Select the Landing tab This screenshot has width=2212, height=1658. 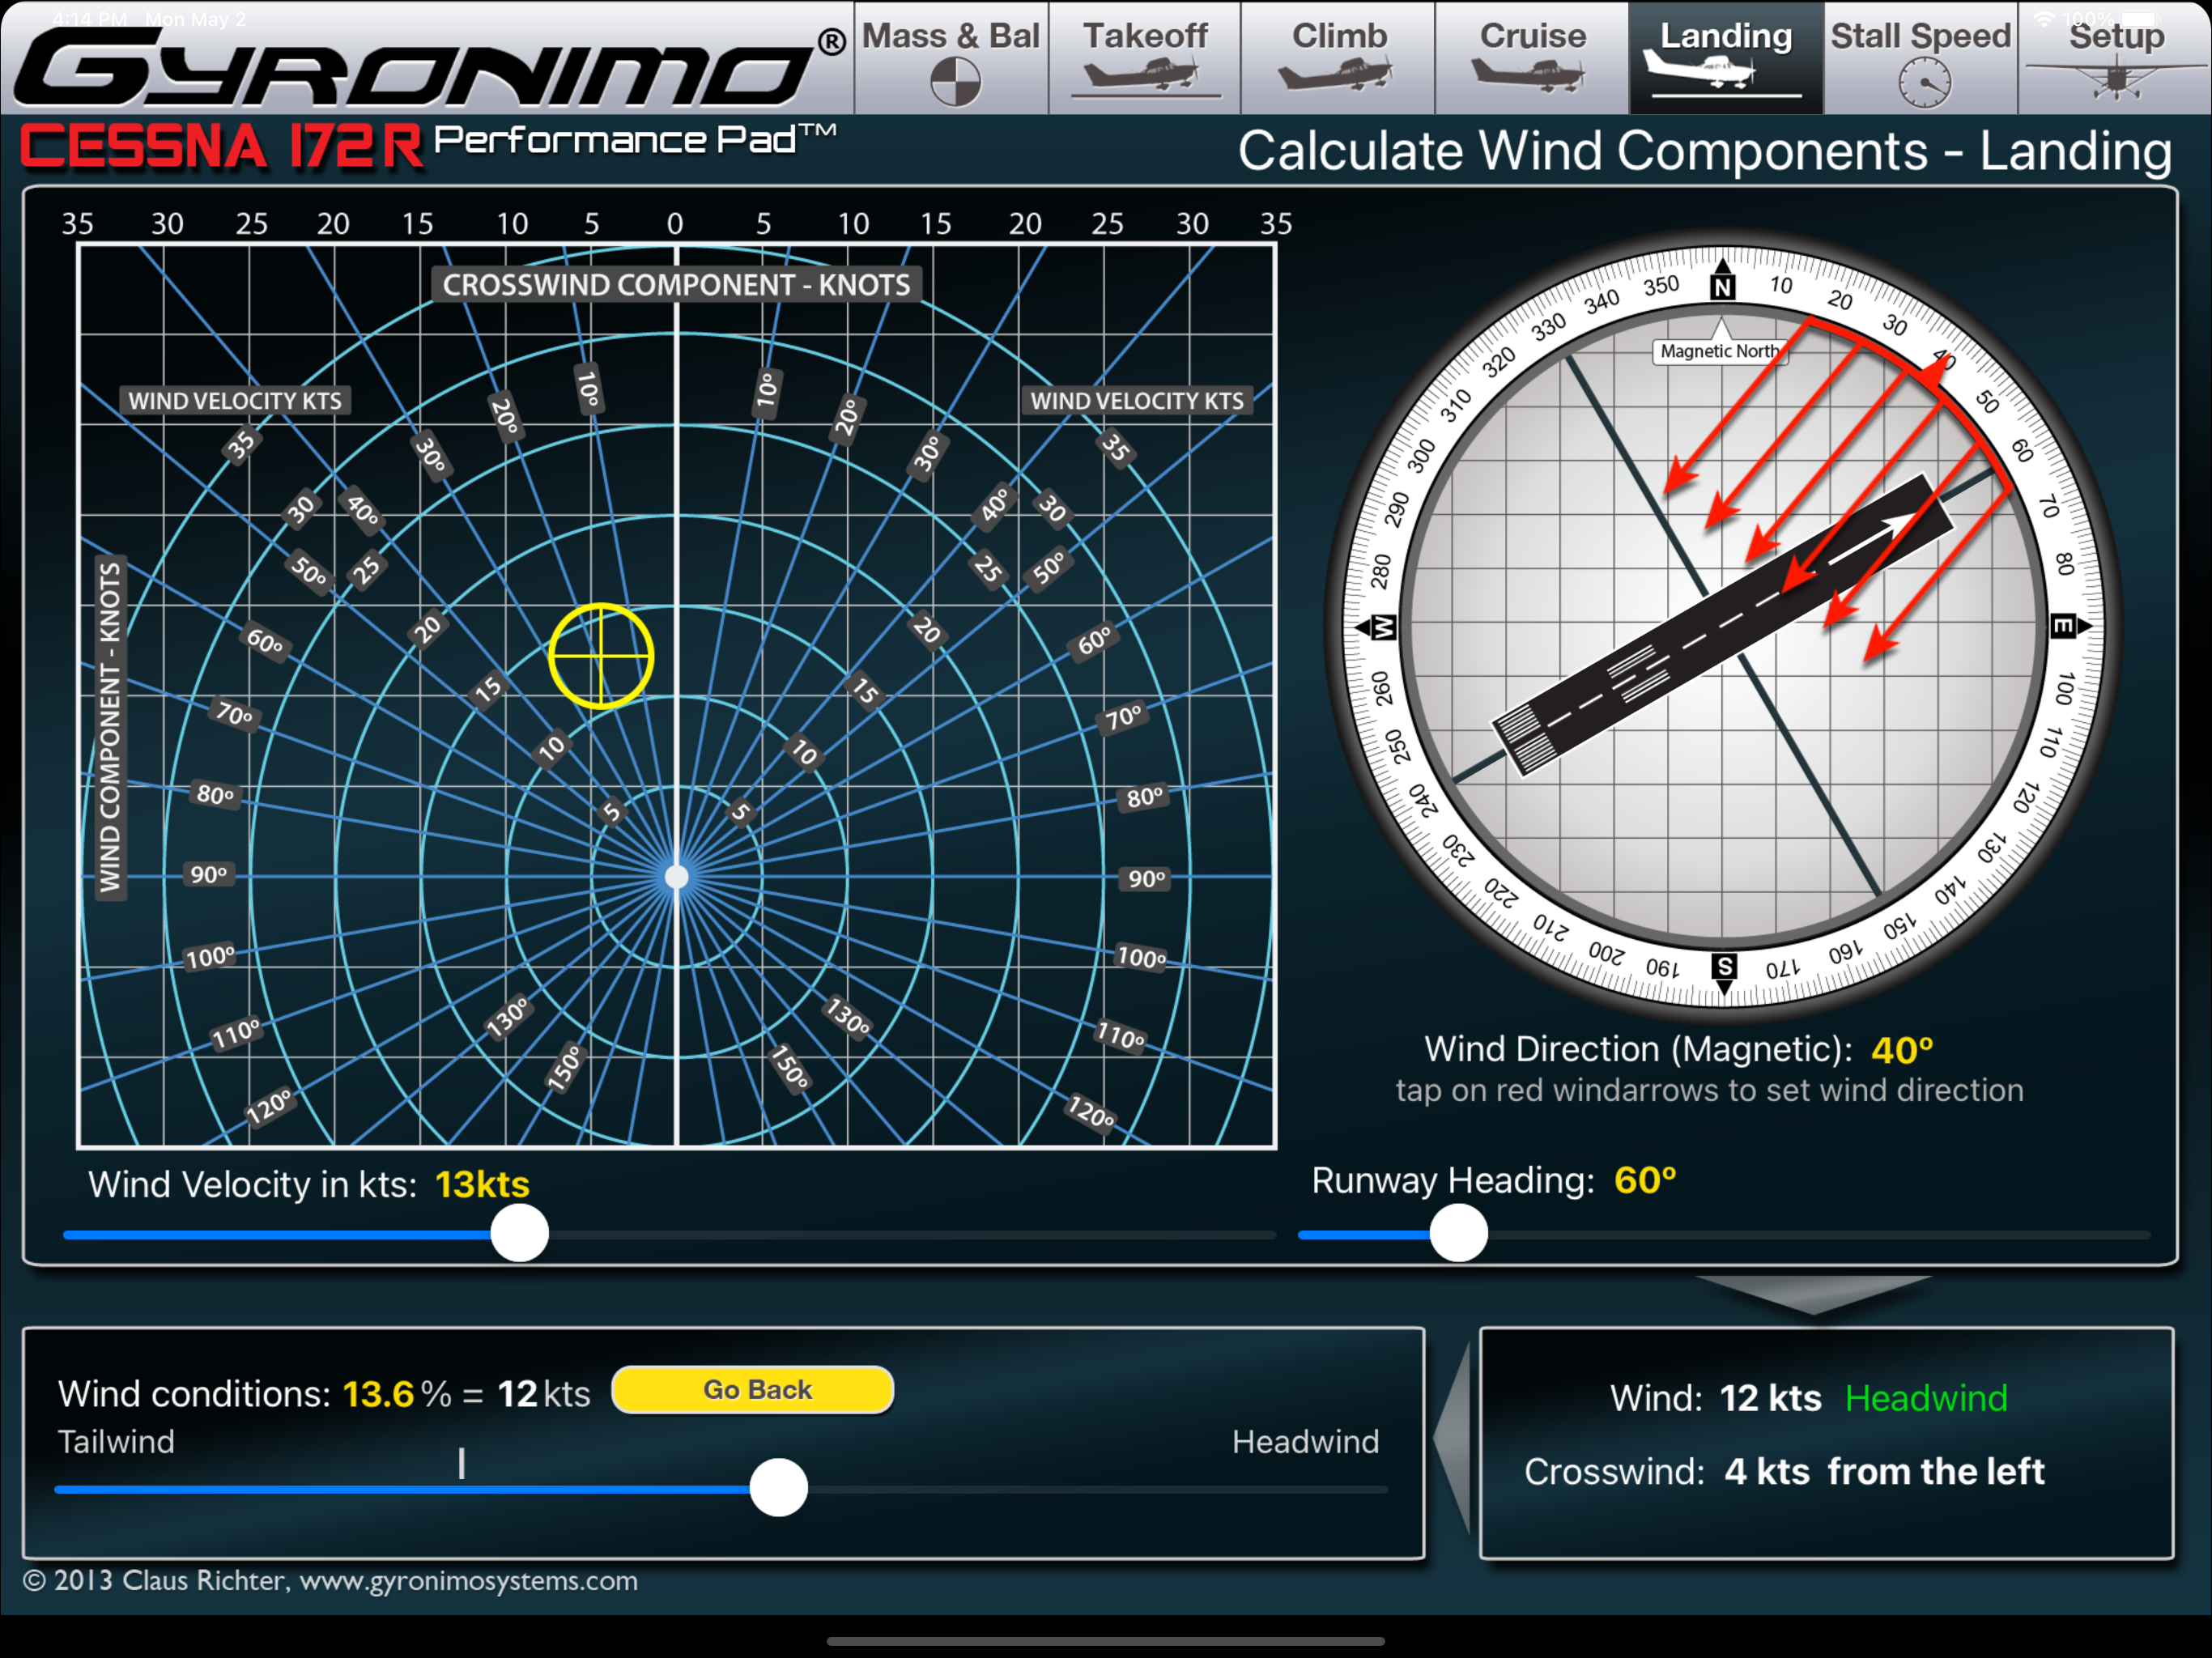1726,58
